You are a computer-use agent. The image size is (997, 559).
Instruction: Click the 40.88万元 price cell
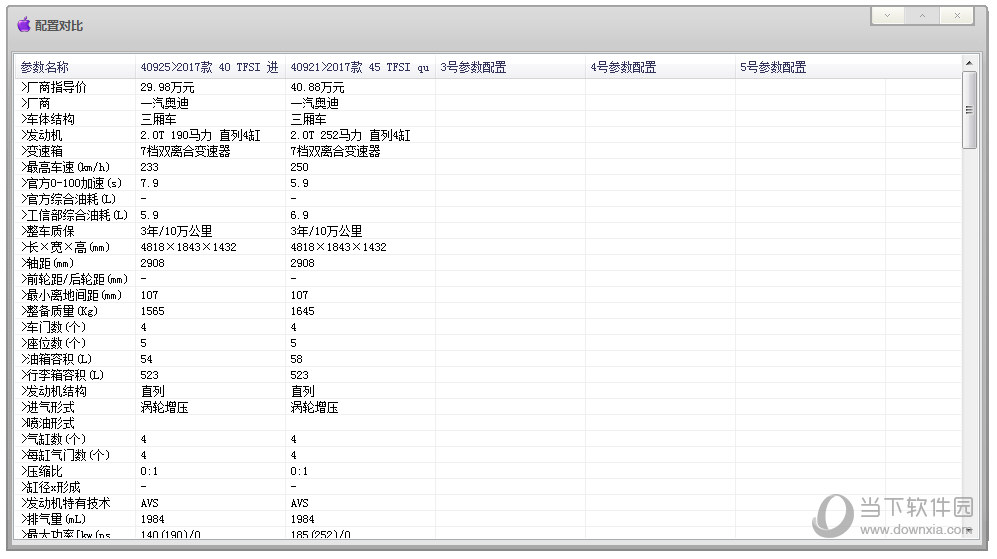pos(317,87)
